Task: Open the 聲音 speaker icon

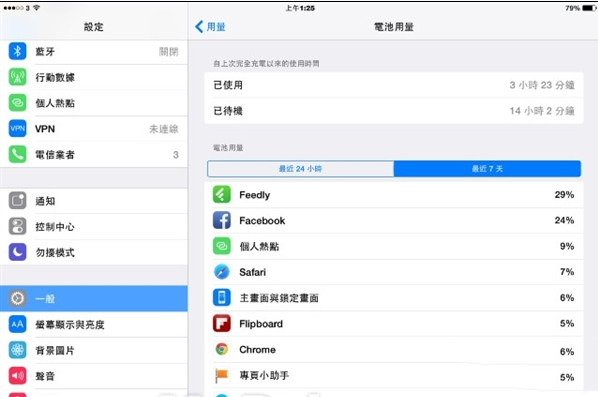Action: [x=18, y=376]
